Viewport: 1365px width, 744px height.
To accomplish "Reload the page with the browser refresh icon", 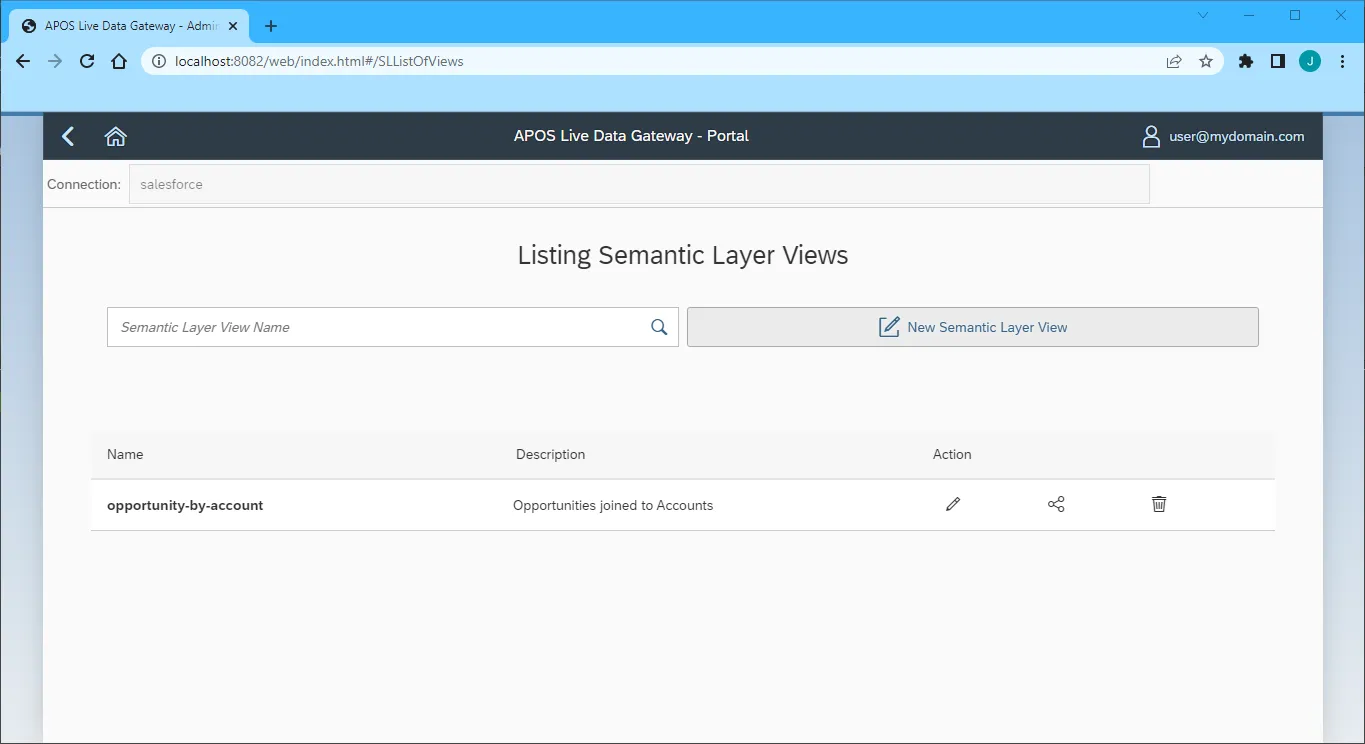I will [86, 61].
